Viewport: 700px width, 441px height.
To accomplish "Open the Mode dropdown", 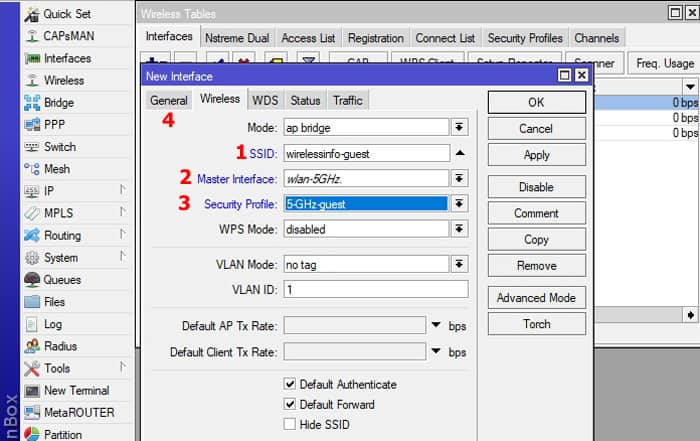I will point(459,127).
